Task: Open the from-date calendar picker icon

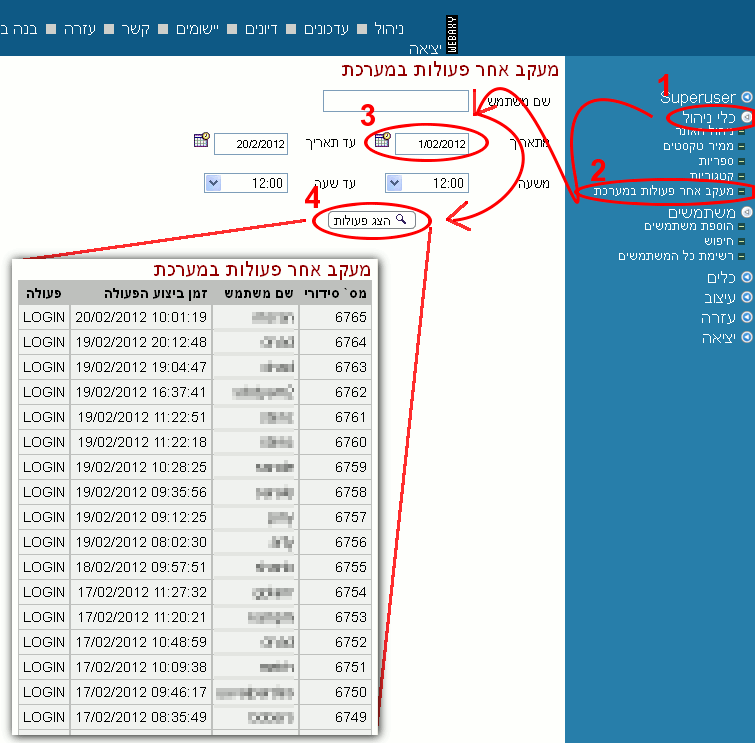Action: click(383, 140)
